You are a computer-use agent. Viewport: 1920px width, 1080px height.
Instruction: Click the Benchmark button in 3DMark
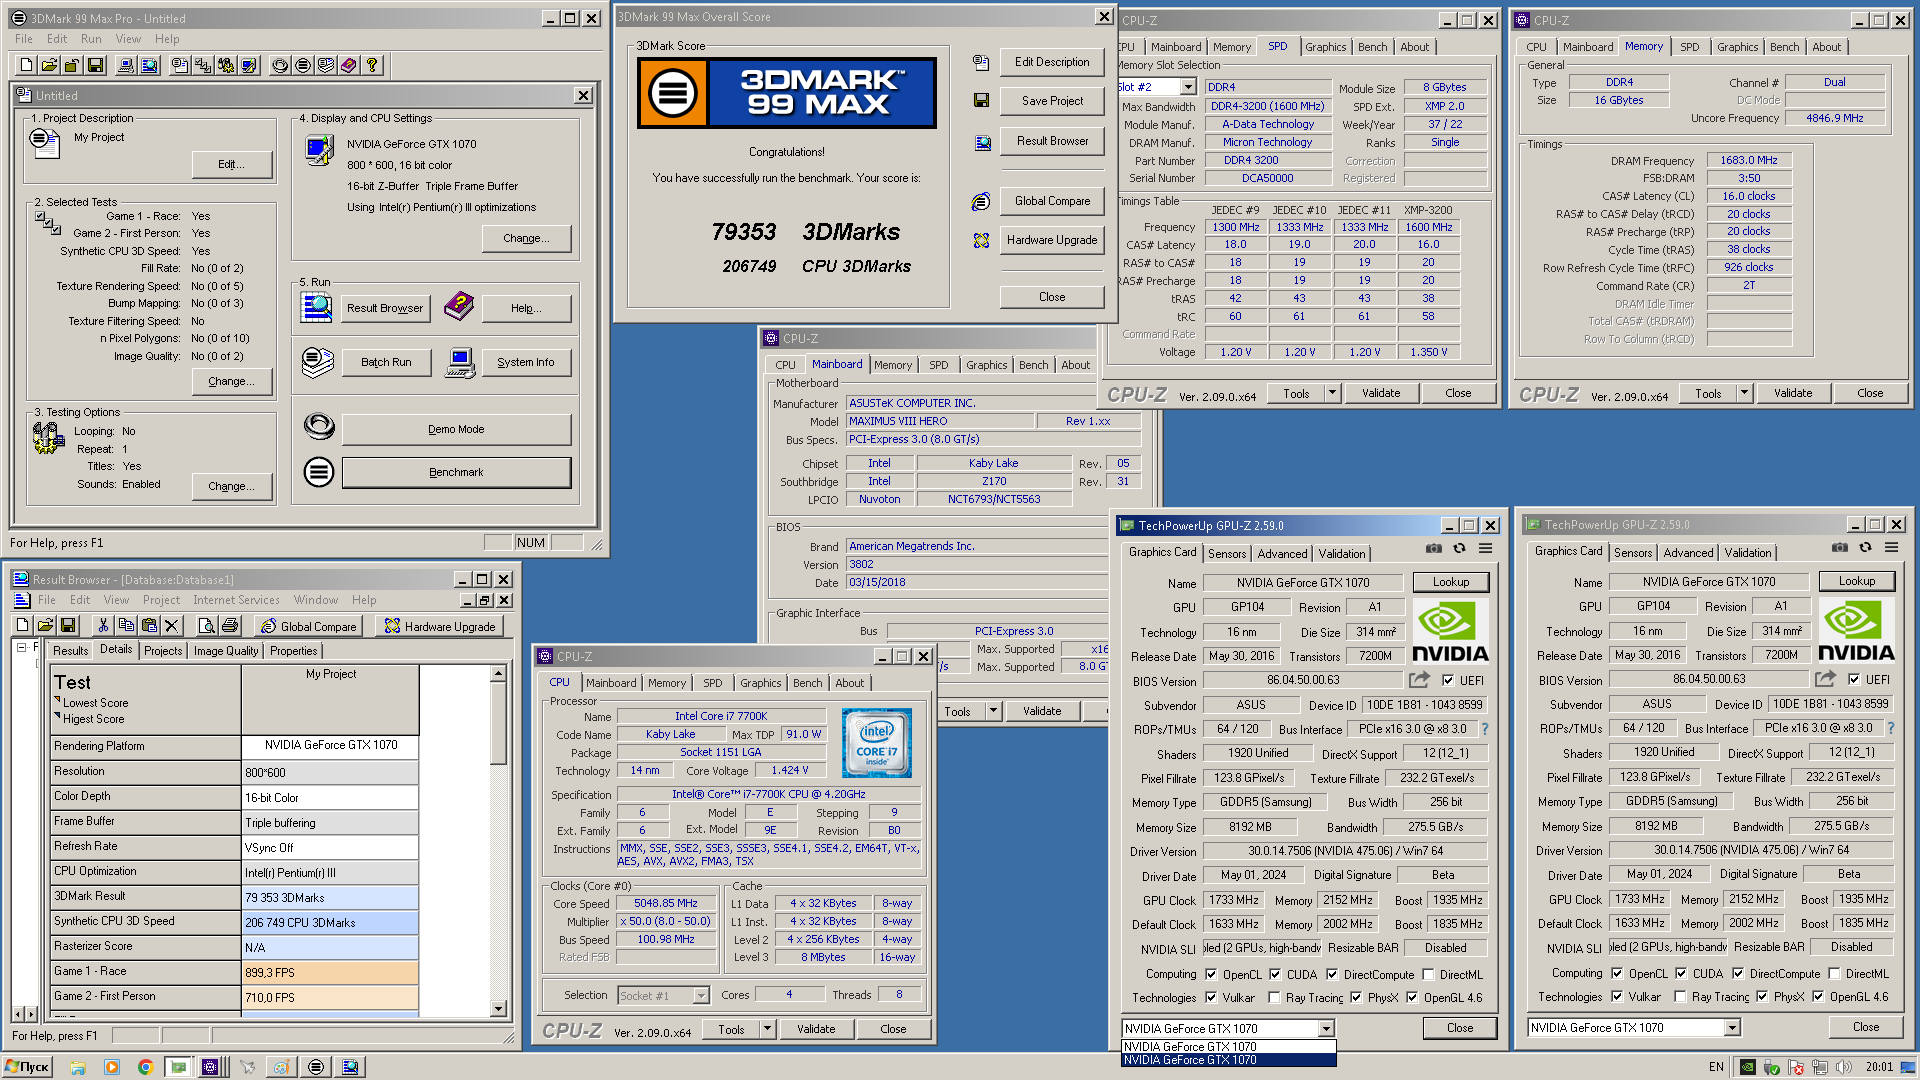[456, 473]
